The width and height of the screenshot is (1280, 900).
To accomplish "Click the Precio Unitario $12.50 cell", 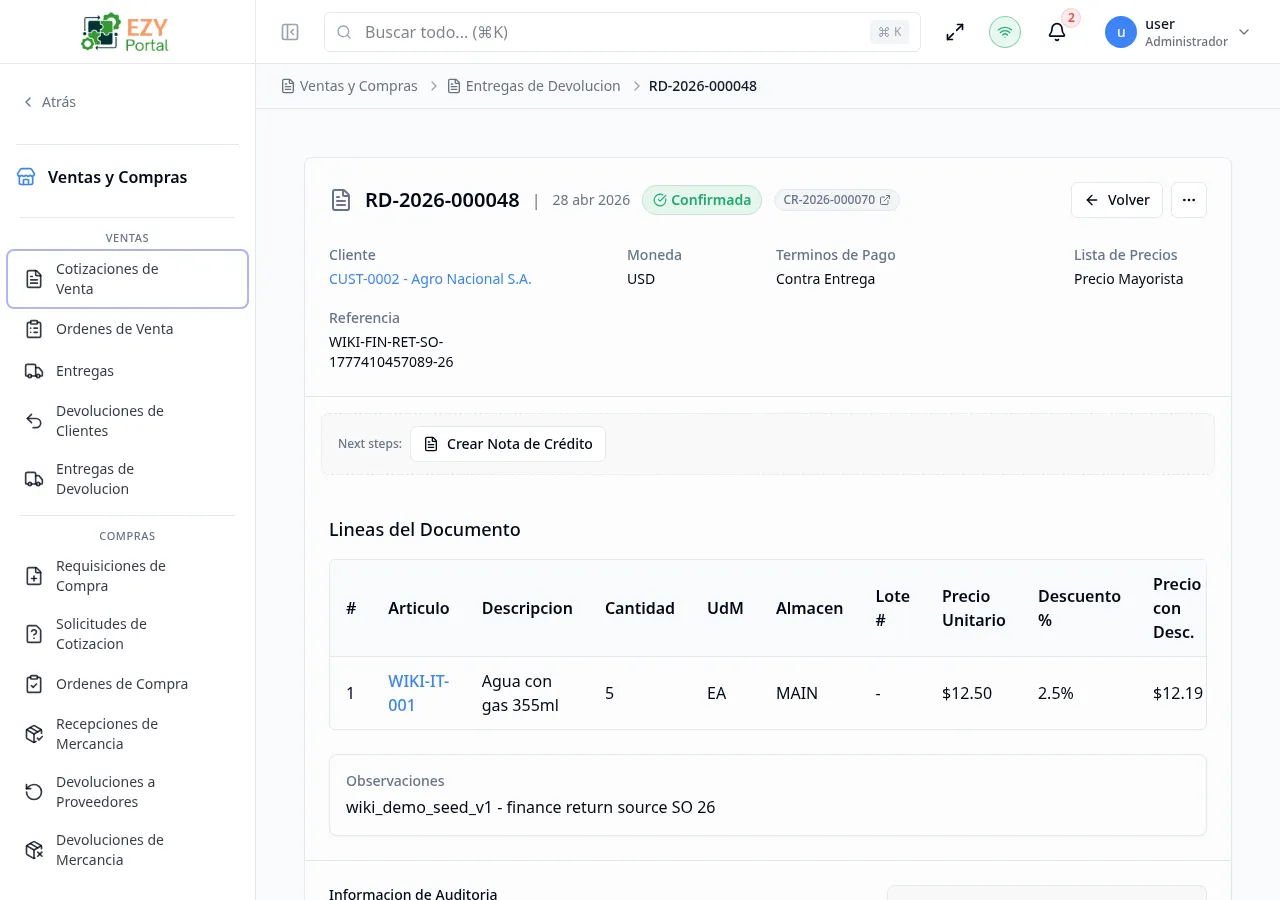I will [x=967, y=693].
